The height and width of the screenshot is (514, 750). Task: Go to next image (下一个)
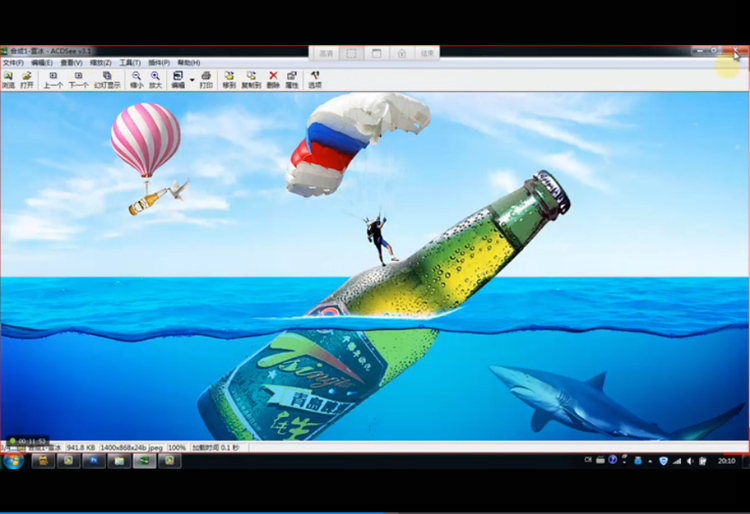(x=78, y=80)
